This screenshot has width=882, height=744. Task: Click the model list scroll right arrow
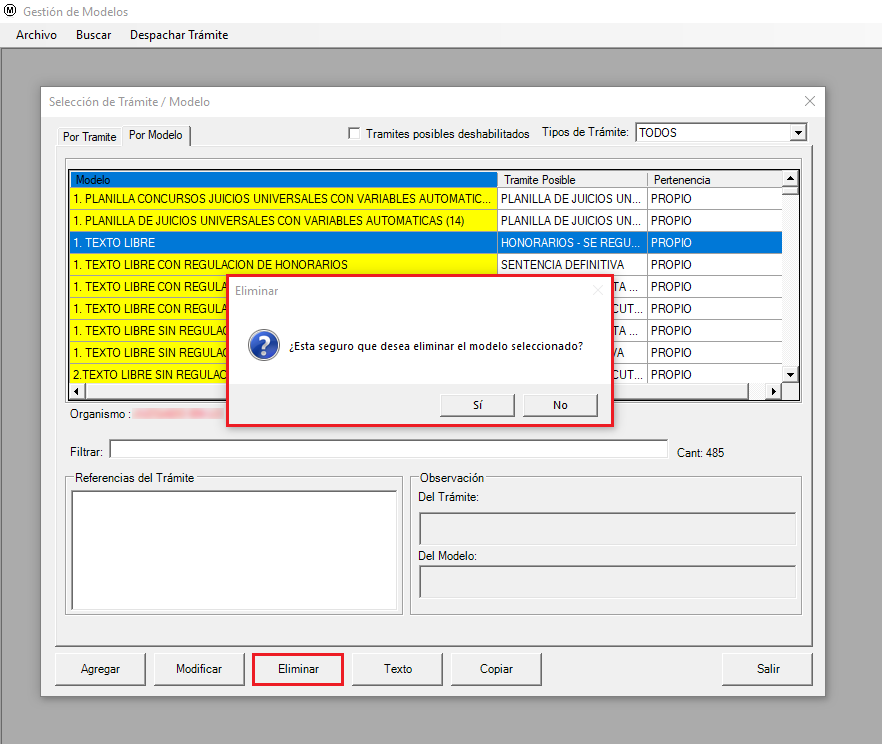(774, 391)
